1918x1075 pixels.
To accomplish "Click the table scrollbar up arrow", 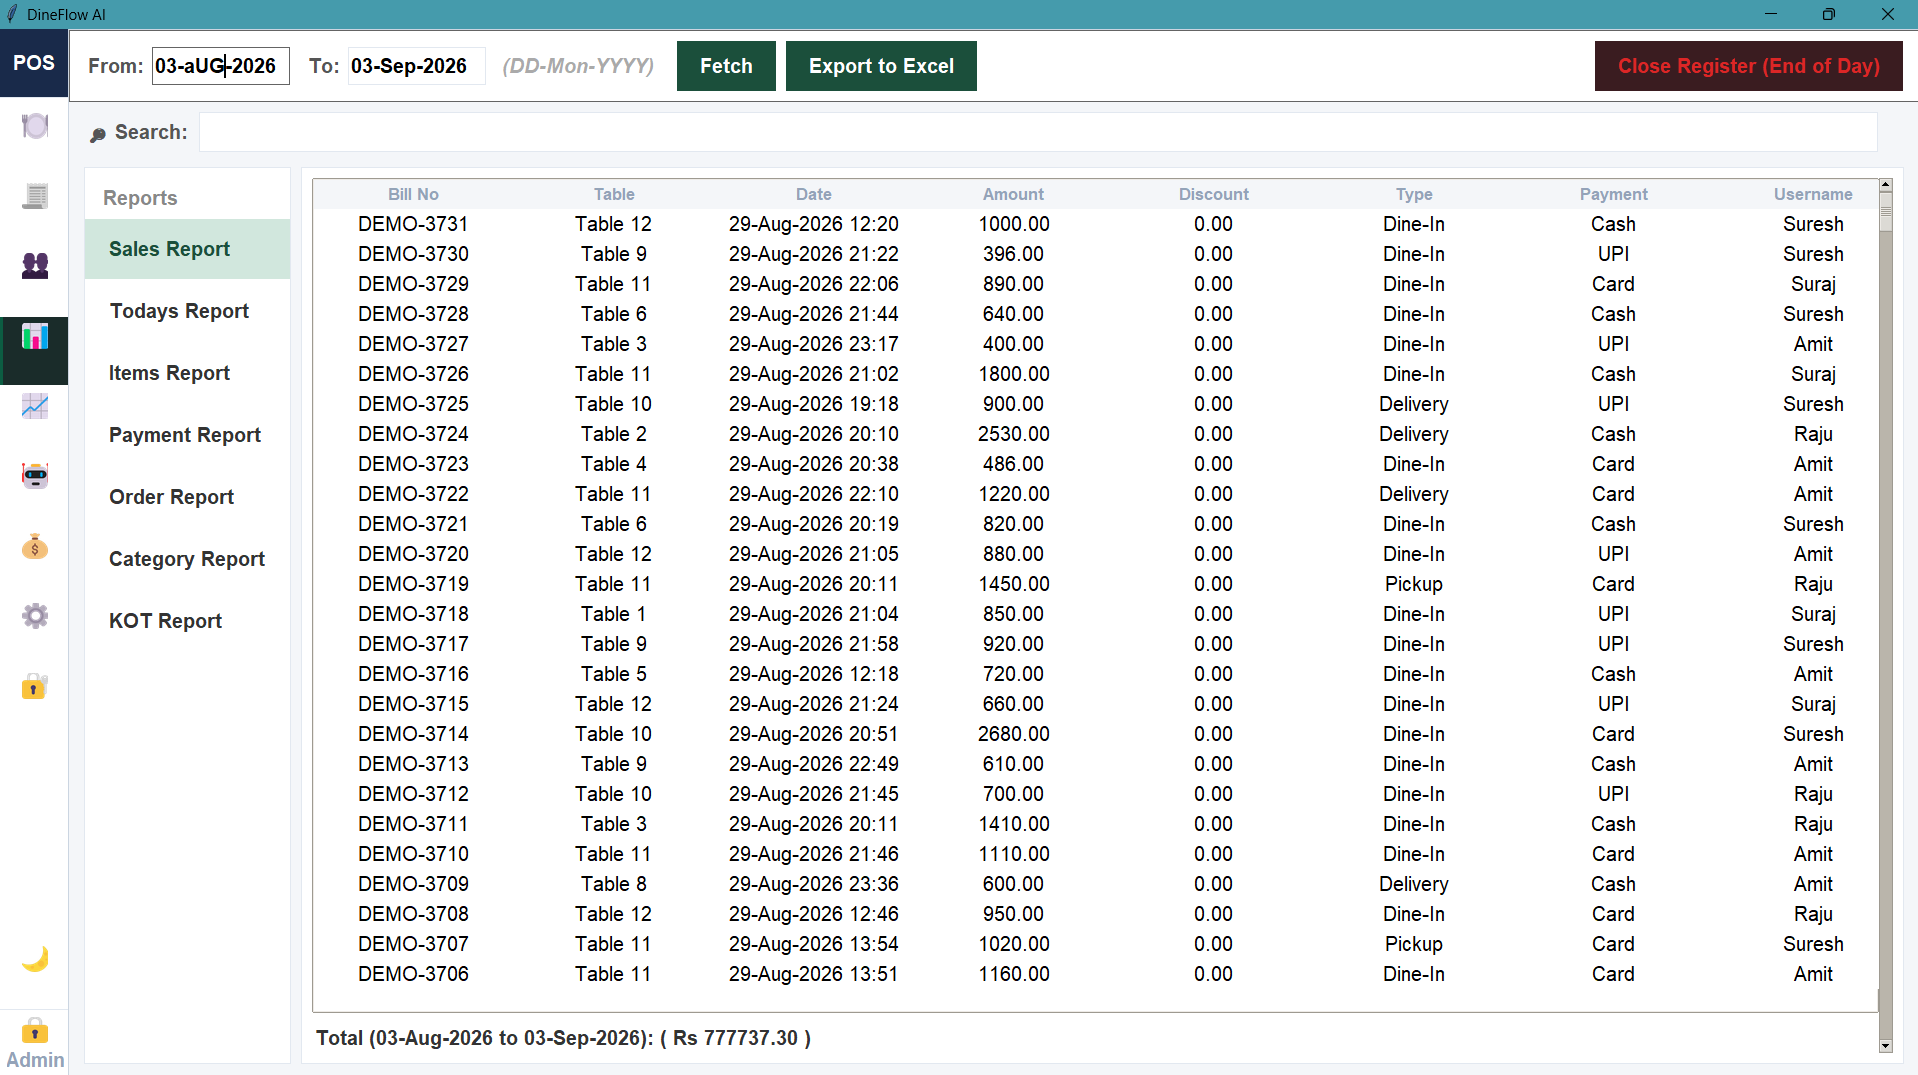I will point(1886,186).
